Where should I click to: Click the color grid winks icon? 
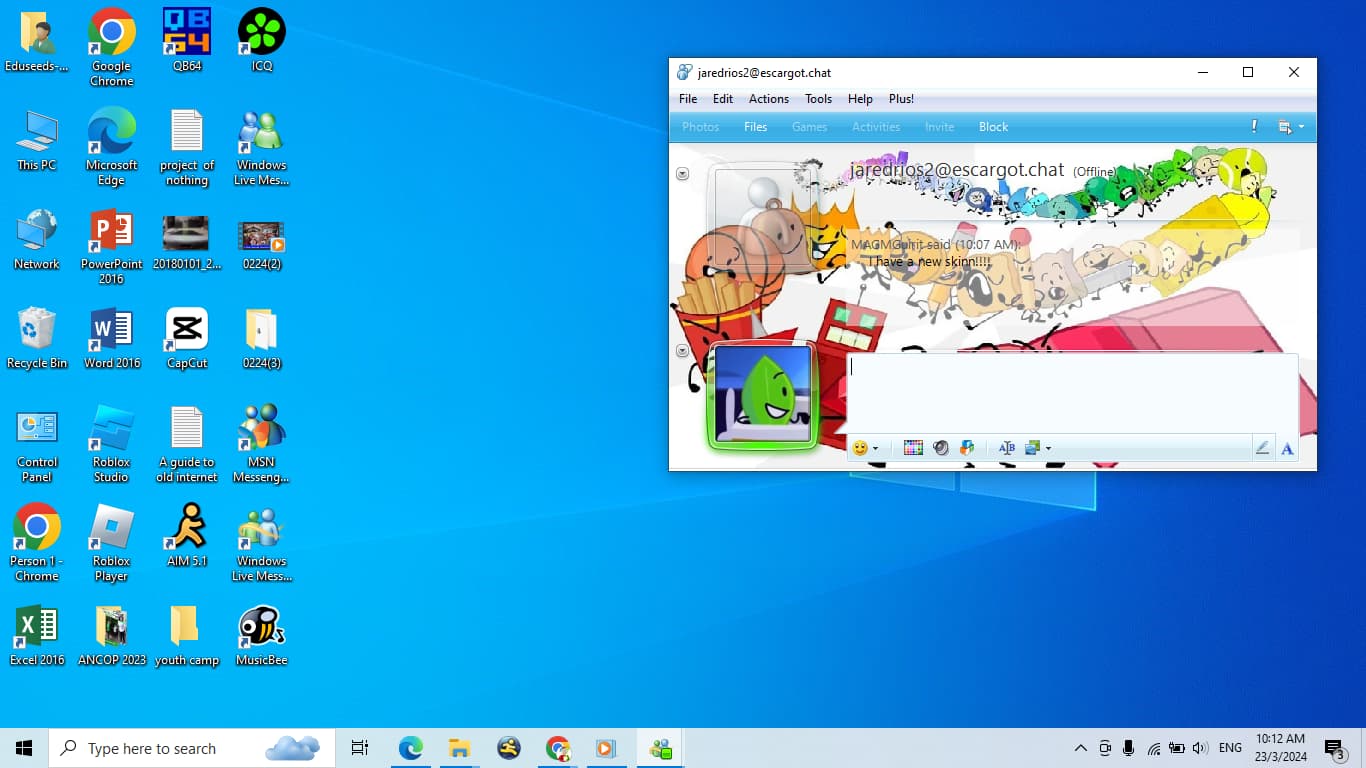click(x=913, y=448)
